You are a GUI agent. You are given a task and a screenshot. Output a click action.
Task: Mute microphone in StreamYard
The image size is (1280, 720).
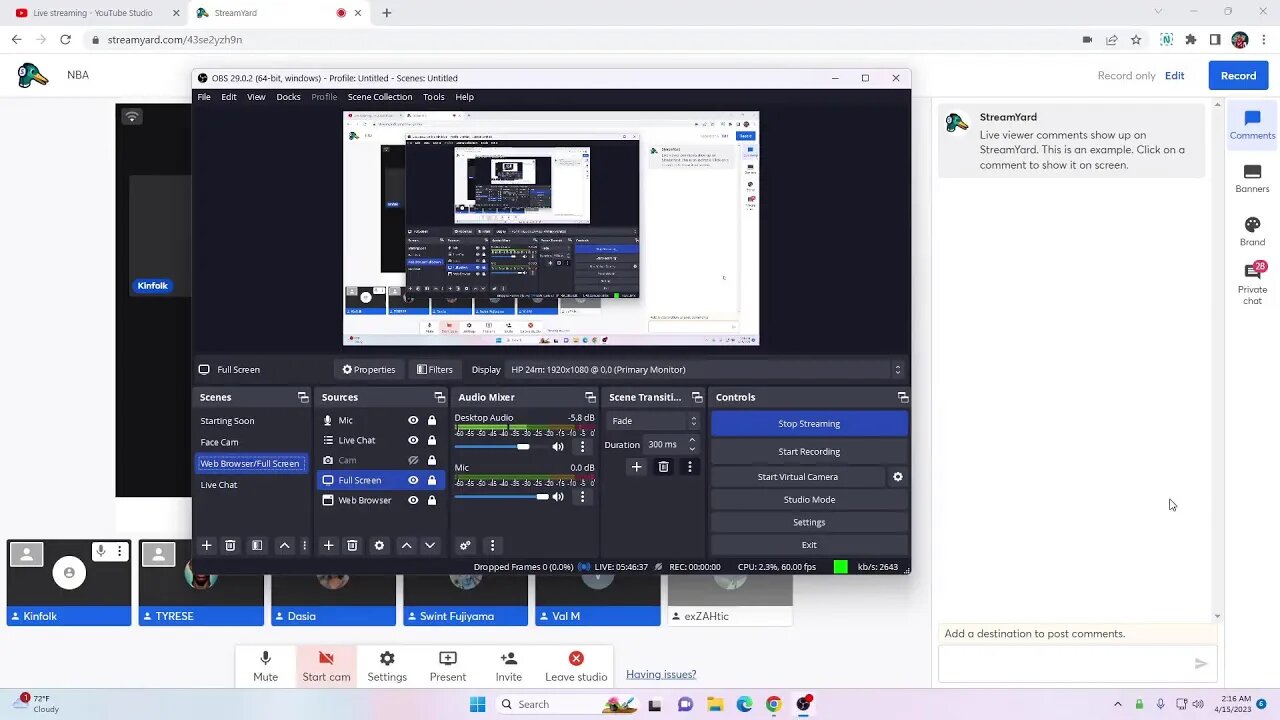click(x=265, y=665)
